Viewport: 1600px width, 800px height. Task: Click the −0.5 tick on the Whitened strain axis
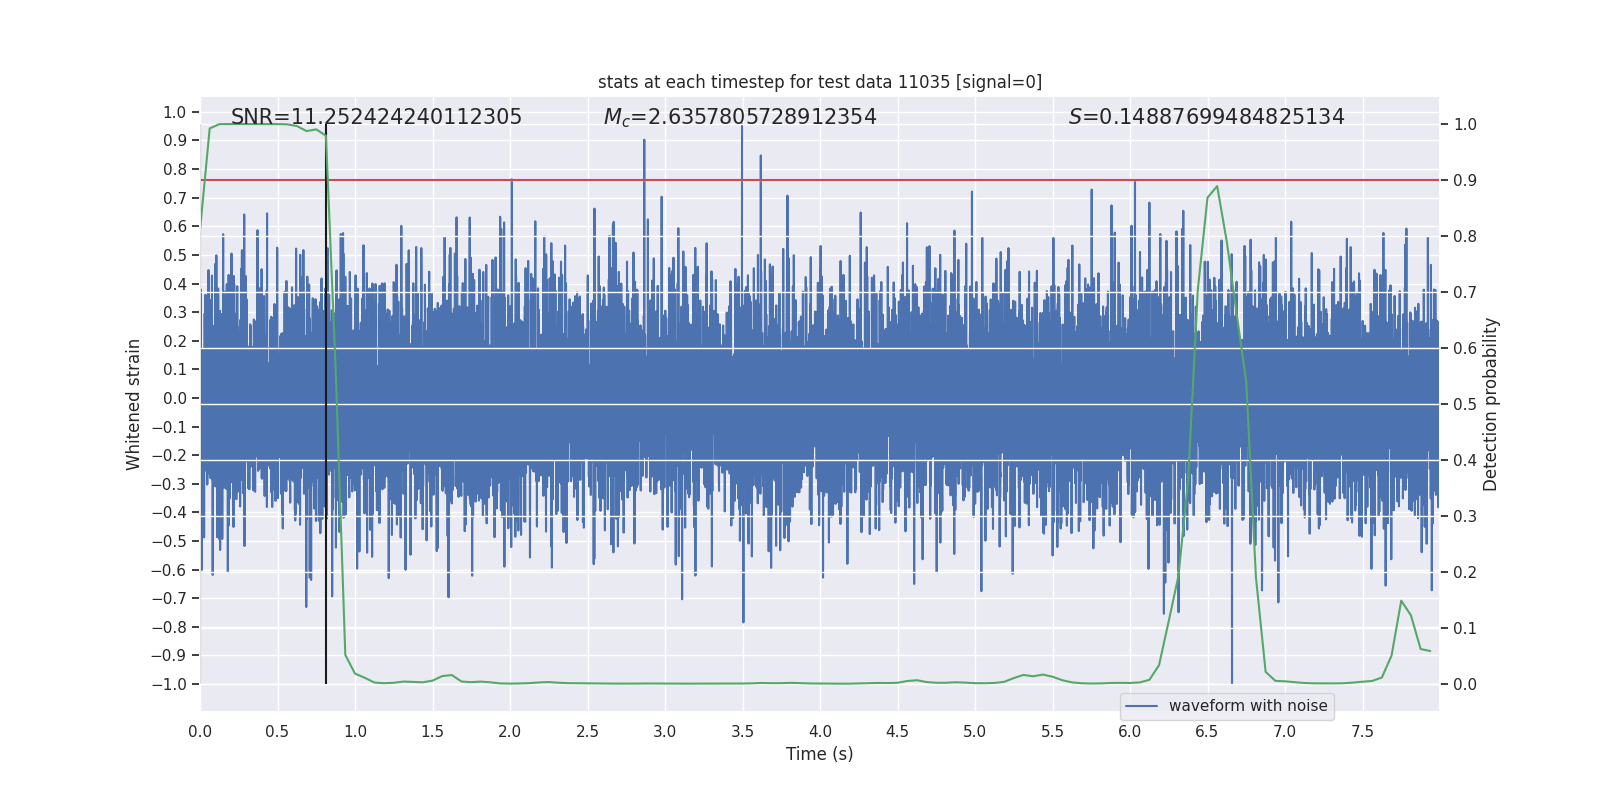click(169, 541)
